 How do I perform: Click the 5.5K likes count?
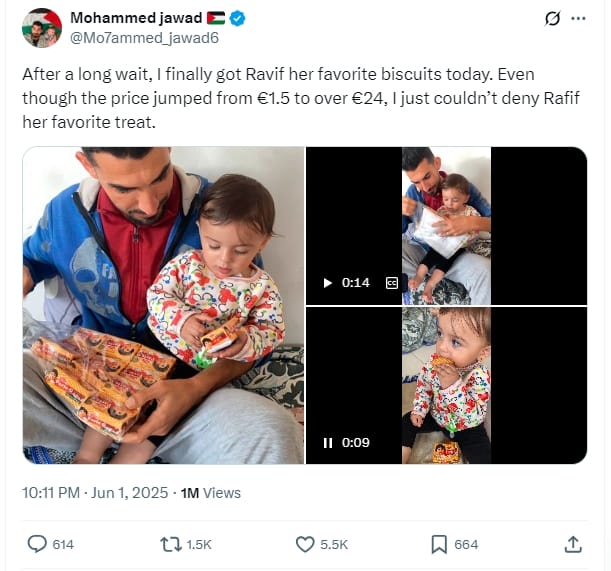pyautogui.click(x=334, y=544)
